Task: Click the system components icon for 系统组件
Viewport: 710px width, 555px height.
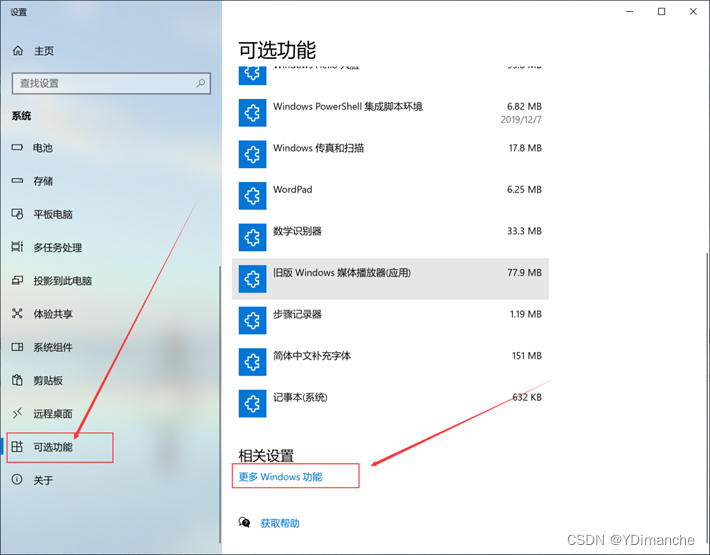Action: (17, 347)
